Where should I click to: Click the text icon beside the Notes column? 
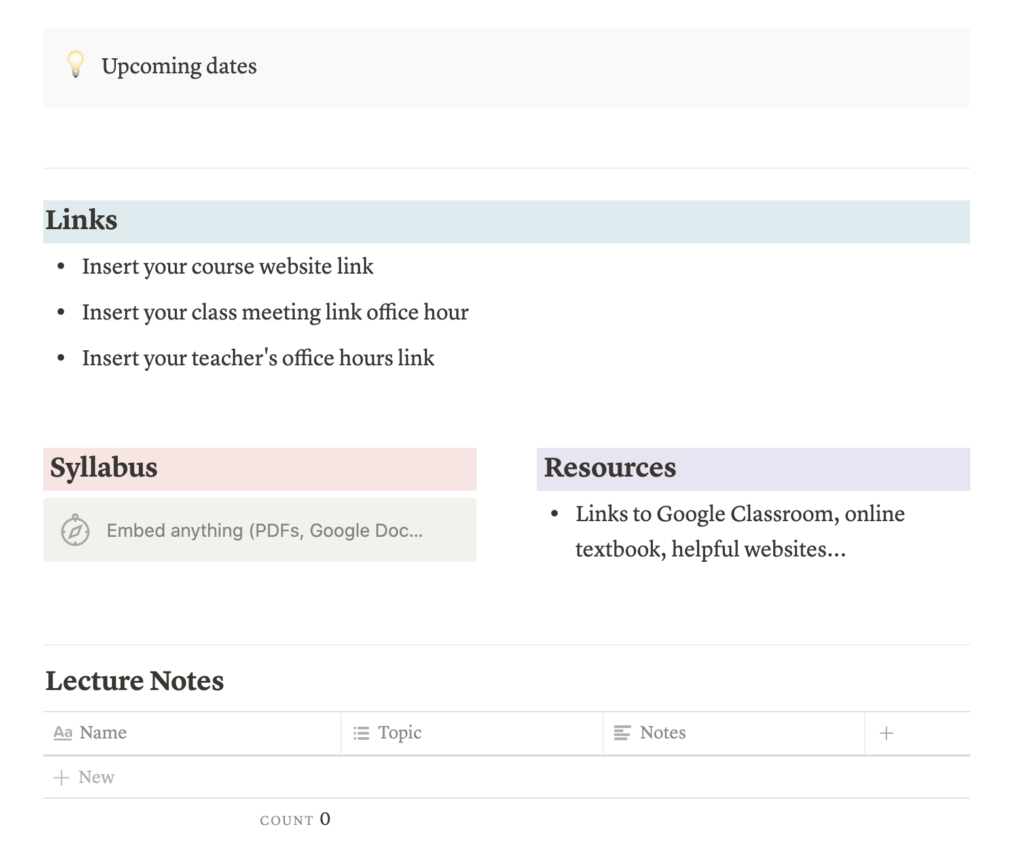pyautogui.click(x=623, y=732)
